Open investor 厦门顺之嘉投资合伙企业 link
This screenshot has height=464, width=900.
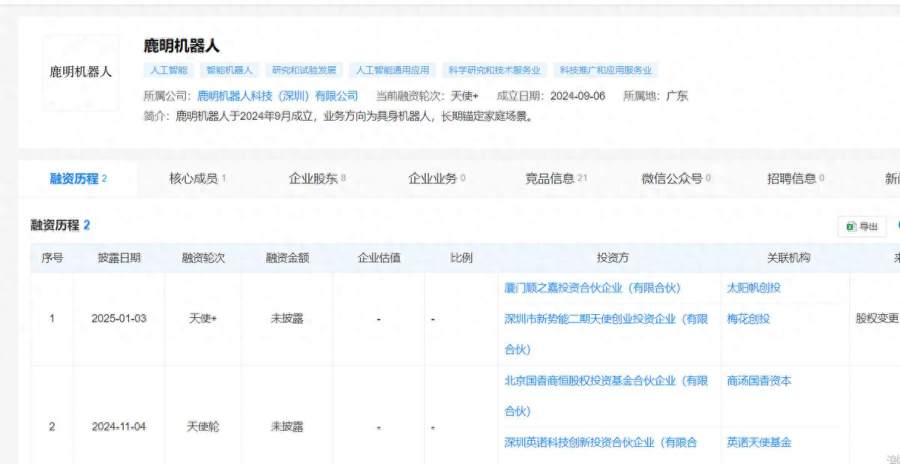click(592, 288)
